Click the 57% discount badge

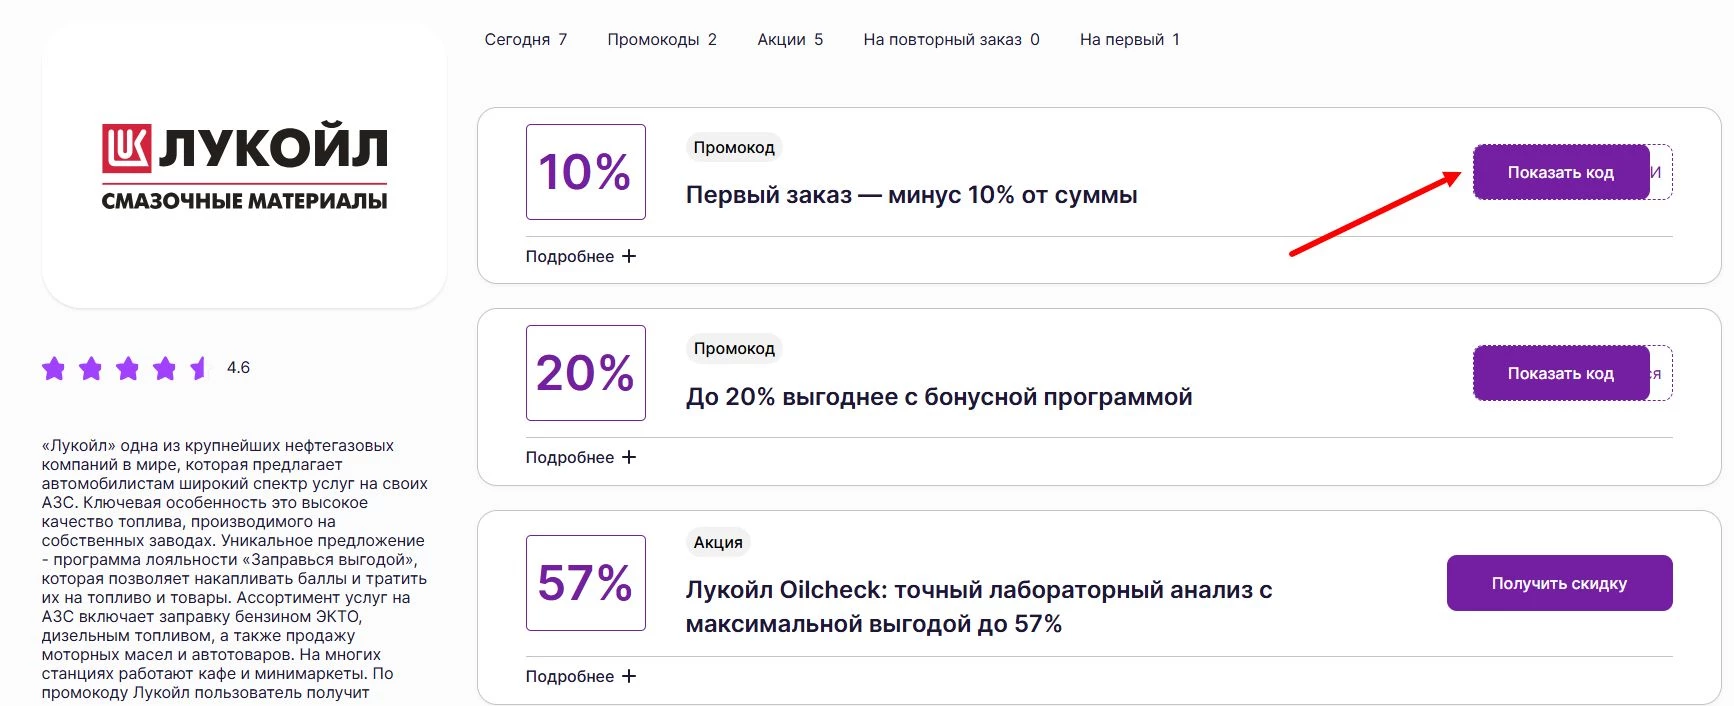click(585, 582)
